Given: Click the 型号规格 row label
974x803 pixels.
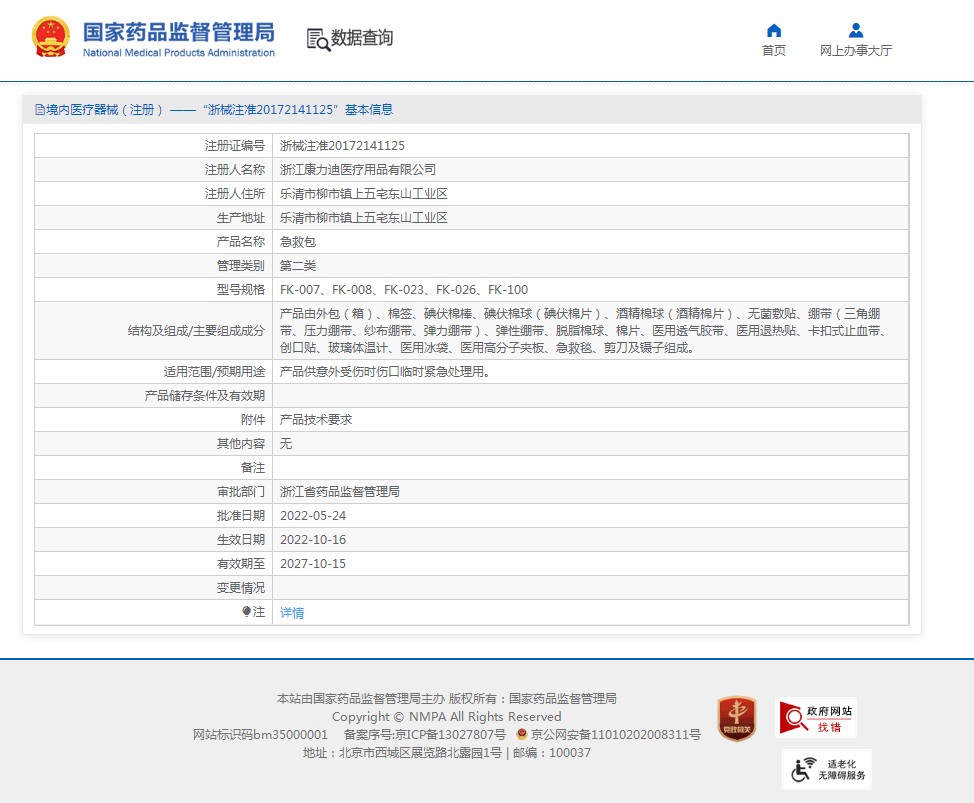Looking at the screenshot, I should pos(240,290).
